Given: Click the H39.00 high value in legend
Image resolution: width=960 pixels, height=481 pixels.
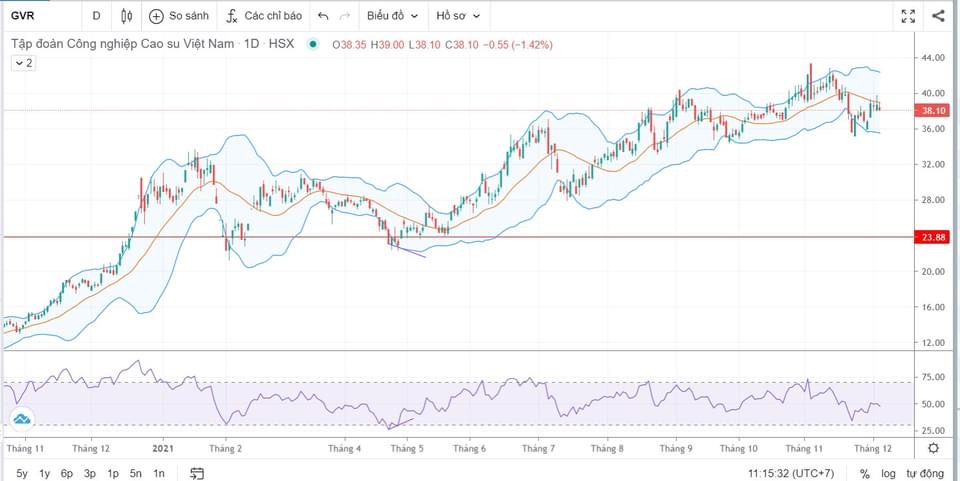Looking at the screenshot, I should [388, 45].
